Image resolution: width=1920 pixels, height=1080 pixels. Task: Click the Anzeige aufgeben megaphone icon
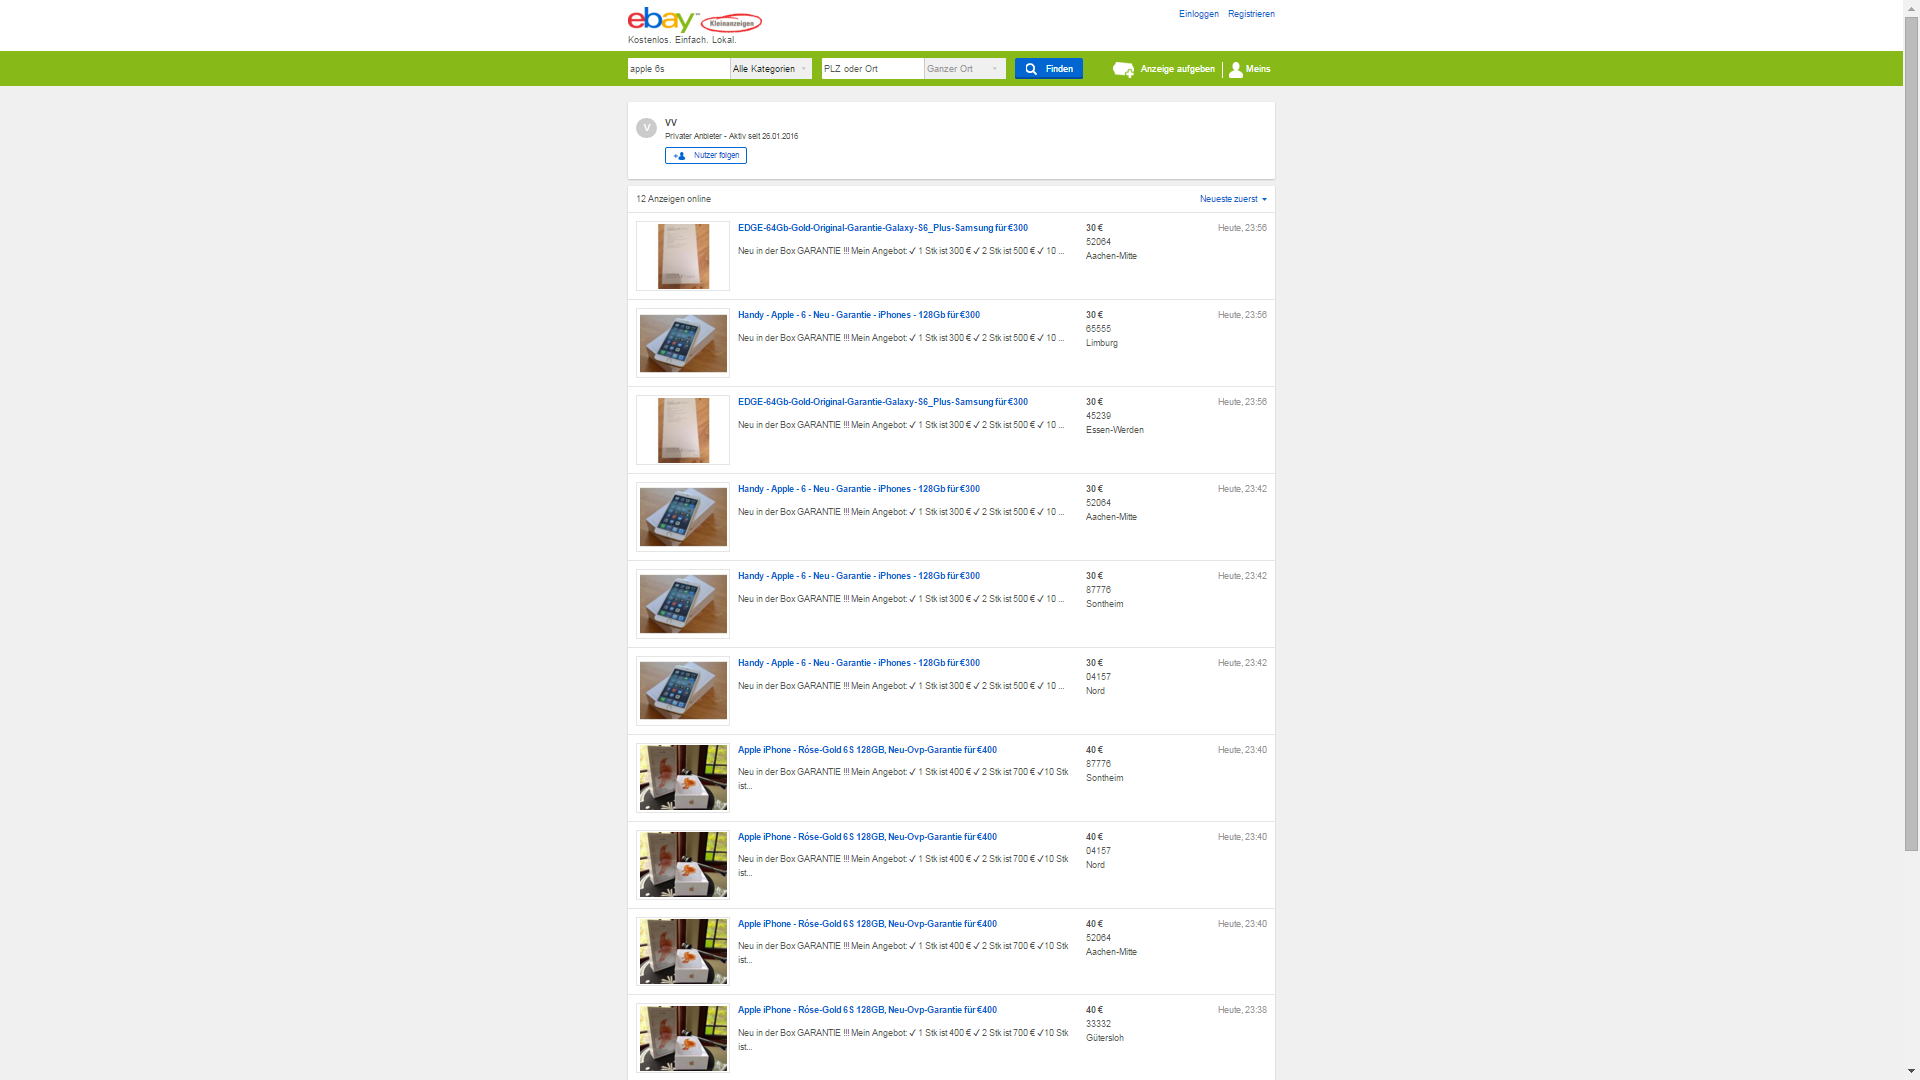tap(1123, 69)
